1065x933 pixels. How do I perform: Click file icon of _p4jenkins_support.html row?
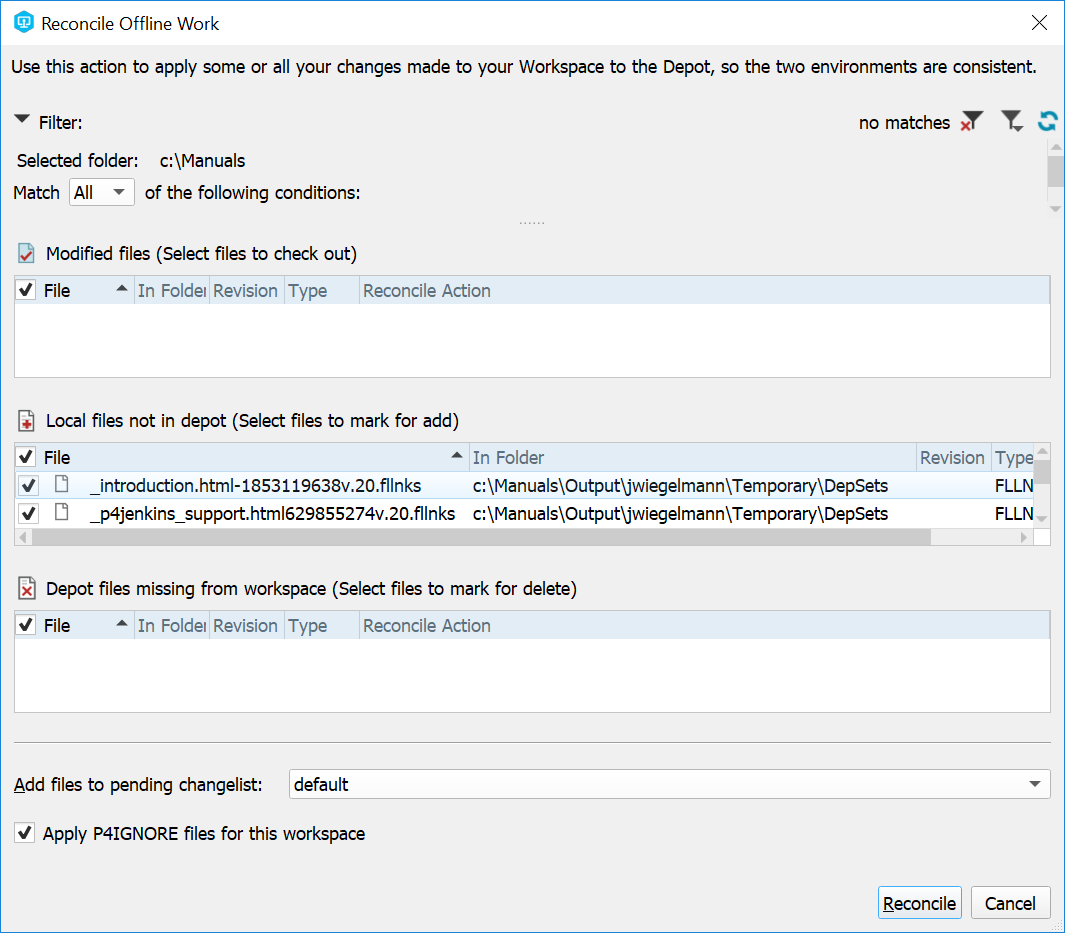(x=62, y=514)
